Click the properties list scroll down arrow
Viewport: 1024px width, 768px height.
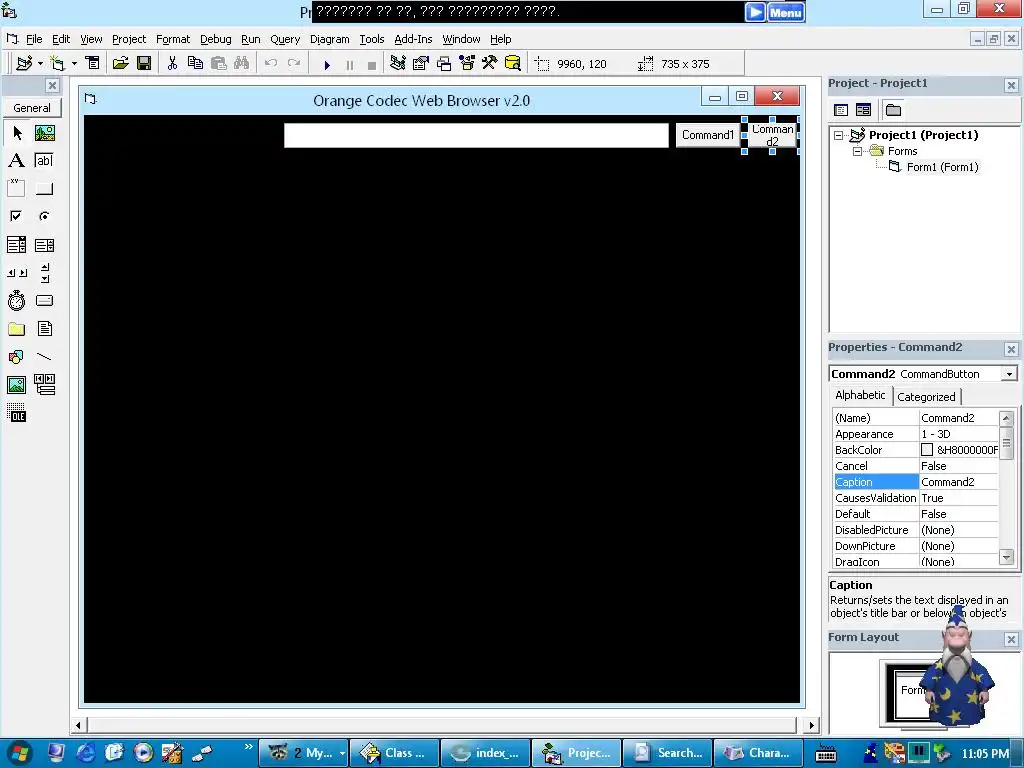[1006, 558]
